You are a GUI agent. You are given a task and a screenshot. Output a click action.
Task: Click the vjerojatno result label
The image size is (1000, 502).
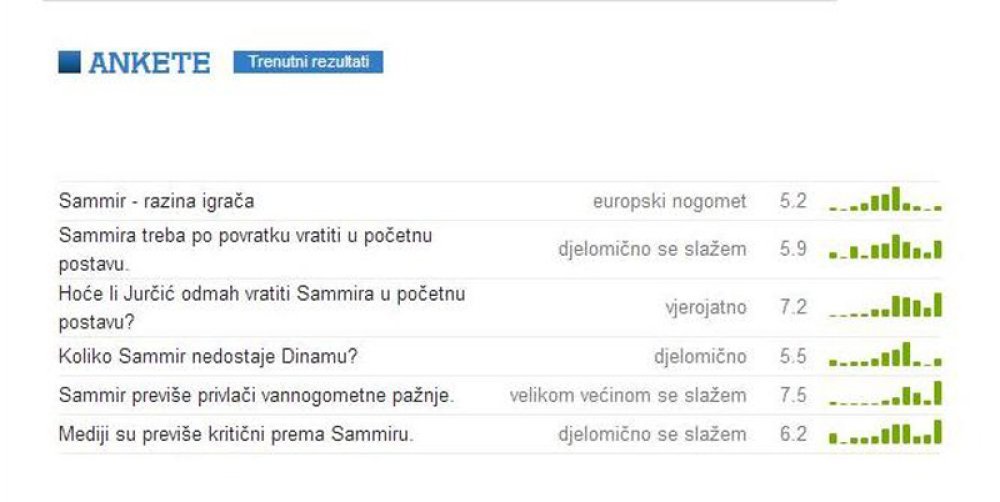pyautogui.click(x=706, y=307)
